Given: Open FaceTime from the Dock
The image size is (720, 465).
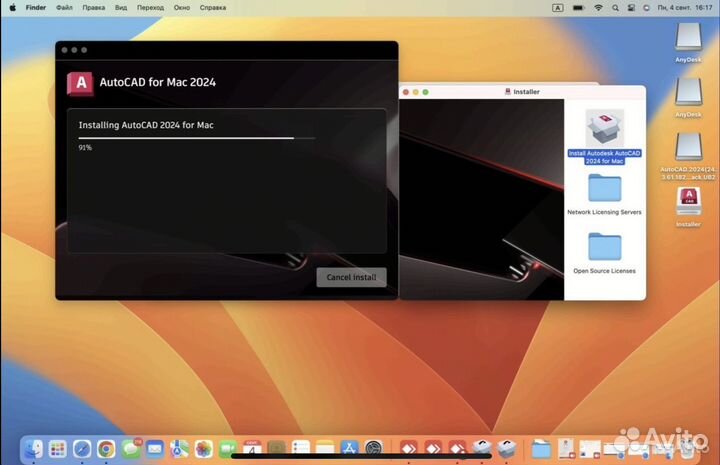Looking at the screenshot, I should coord(228,448).
